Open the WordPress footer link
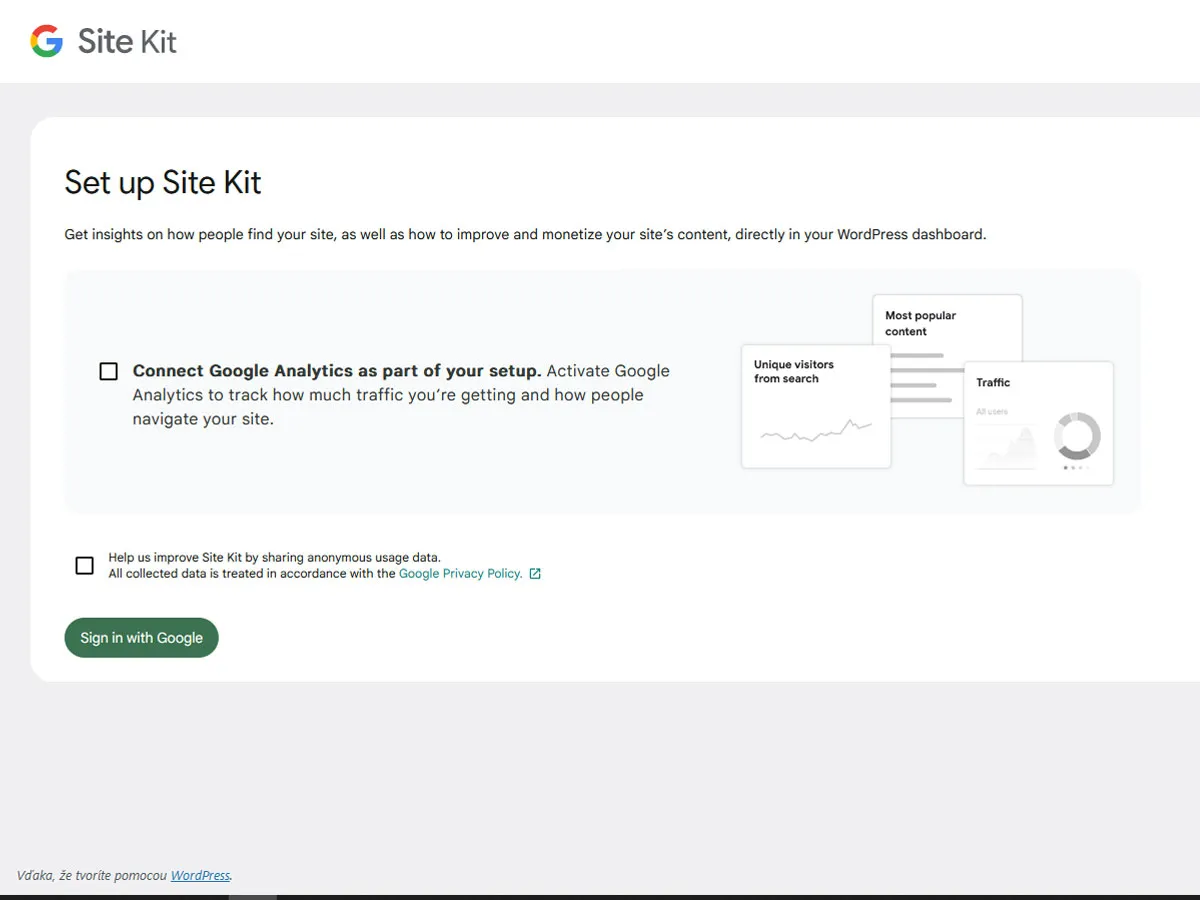Image resolution: width=1200 pixels, height=900 pixels. [200, 875]
